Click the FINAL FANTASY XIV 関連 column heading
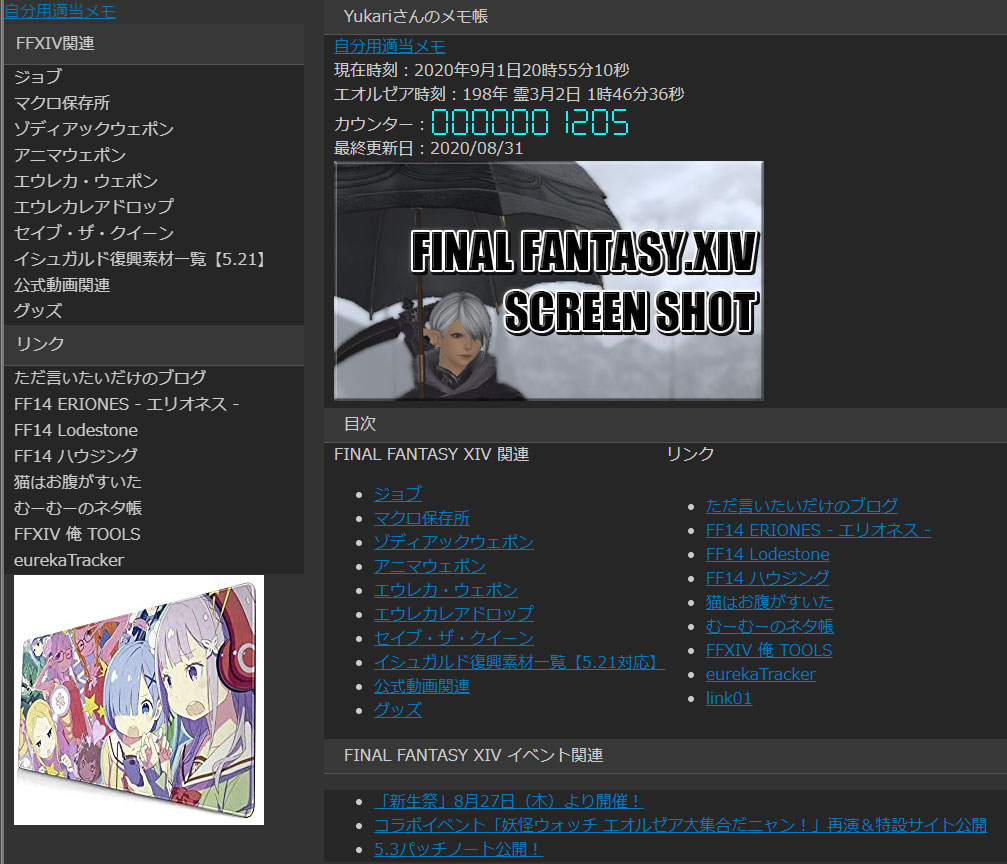Image resolution: width=1007 pixels, height=864 pixels. pyautogui.click(x=432, y=455)
